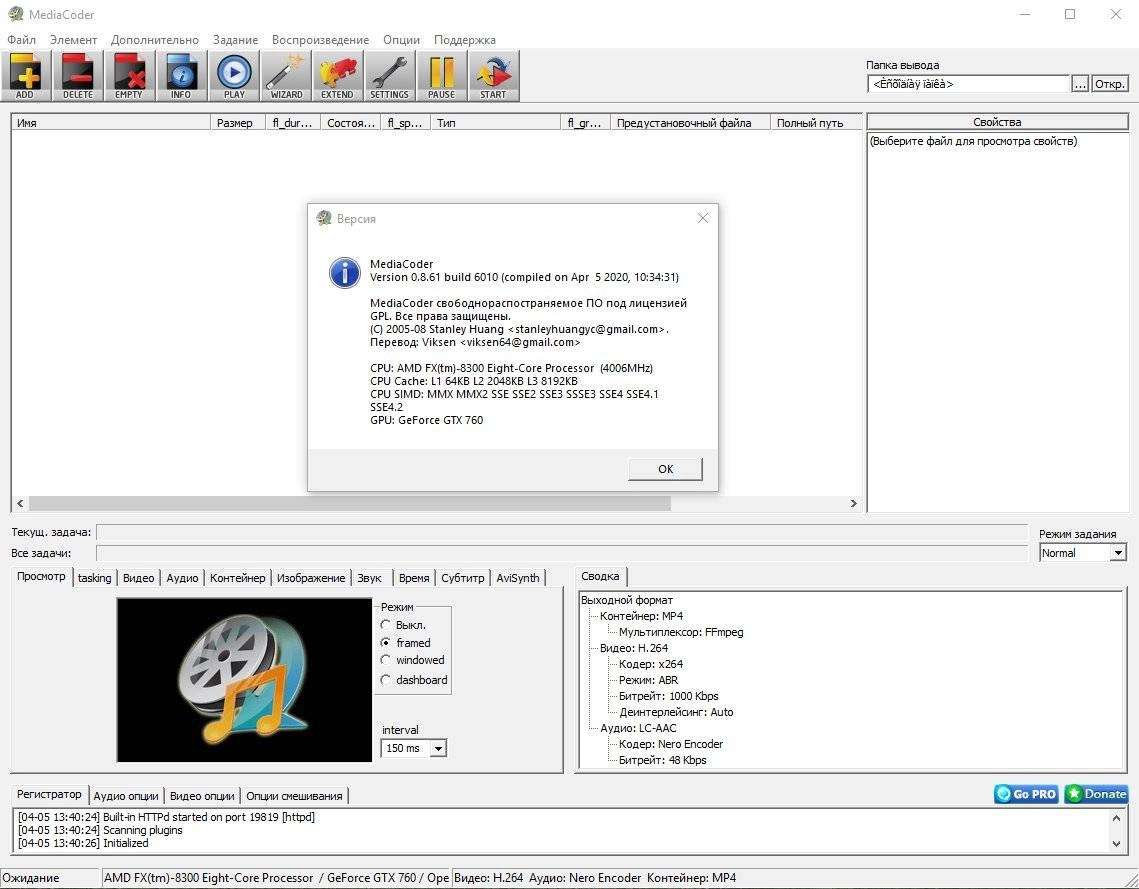Image resolution: width=1139 pixels, height=889 pixels.
Task: Open the interval 150 ms dropdown
Action: pos(438,748)
